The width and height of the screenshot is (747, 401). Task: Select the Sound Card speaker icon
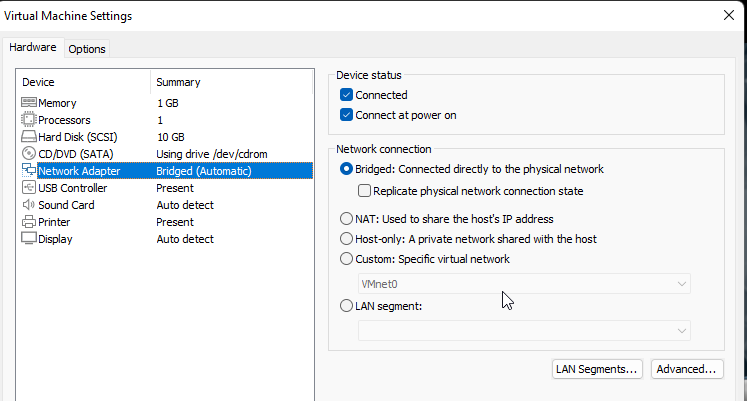coord(29,205)
